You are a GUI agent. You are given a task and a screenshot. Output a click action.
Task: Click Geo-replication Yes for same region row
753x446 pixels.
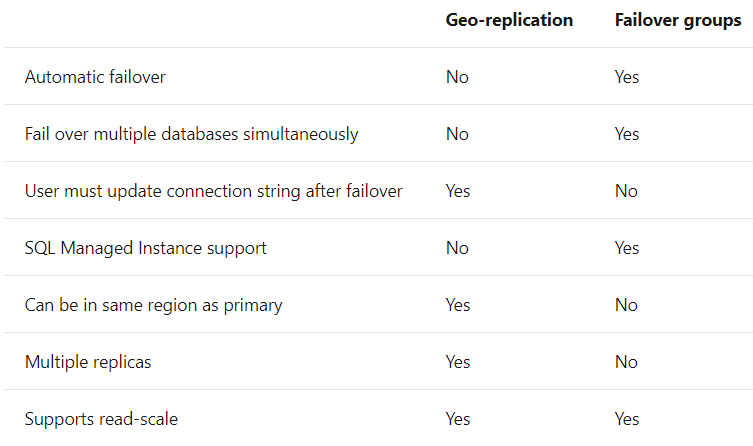coord(458,305)
